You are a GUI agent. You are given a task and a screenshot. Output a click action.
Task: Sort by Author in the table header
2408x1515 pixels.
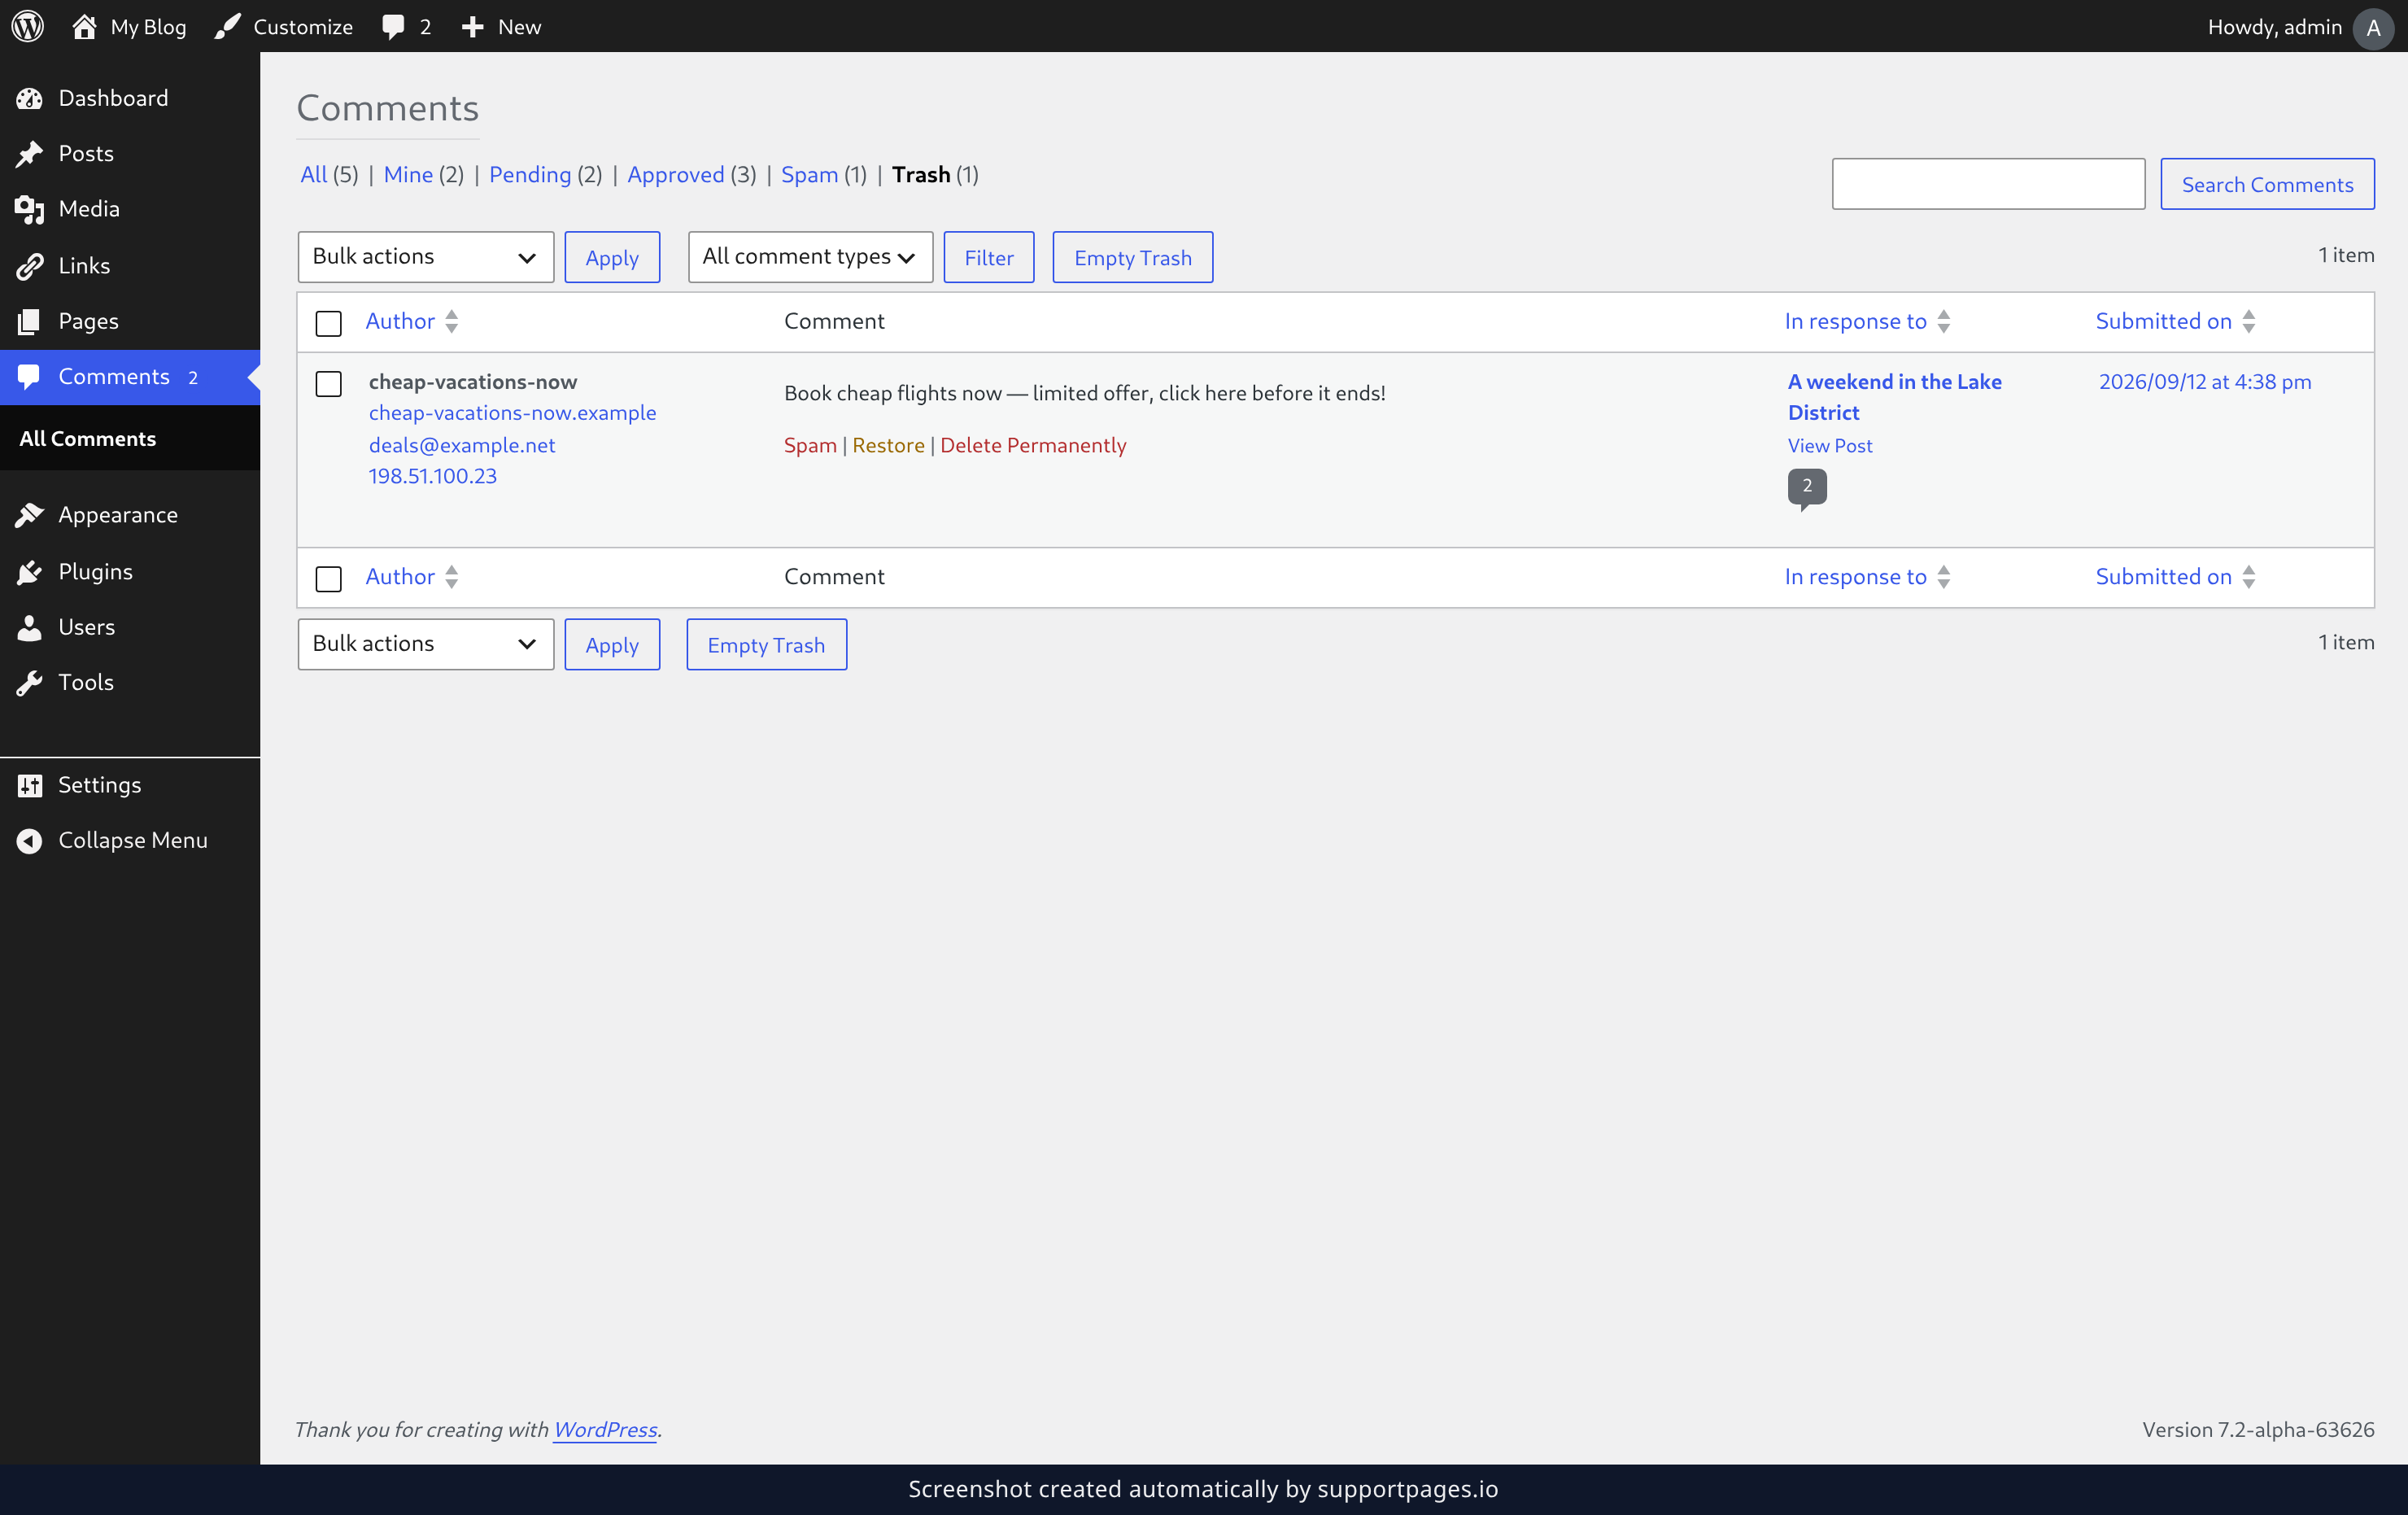coord(412,321)
